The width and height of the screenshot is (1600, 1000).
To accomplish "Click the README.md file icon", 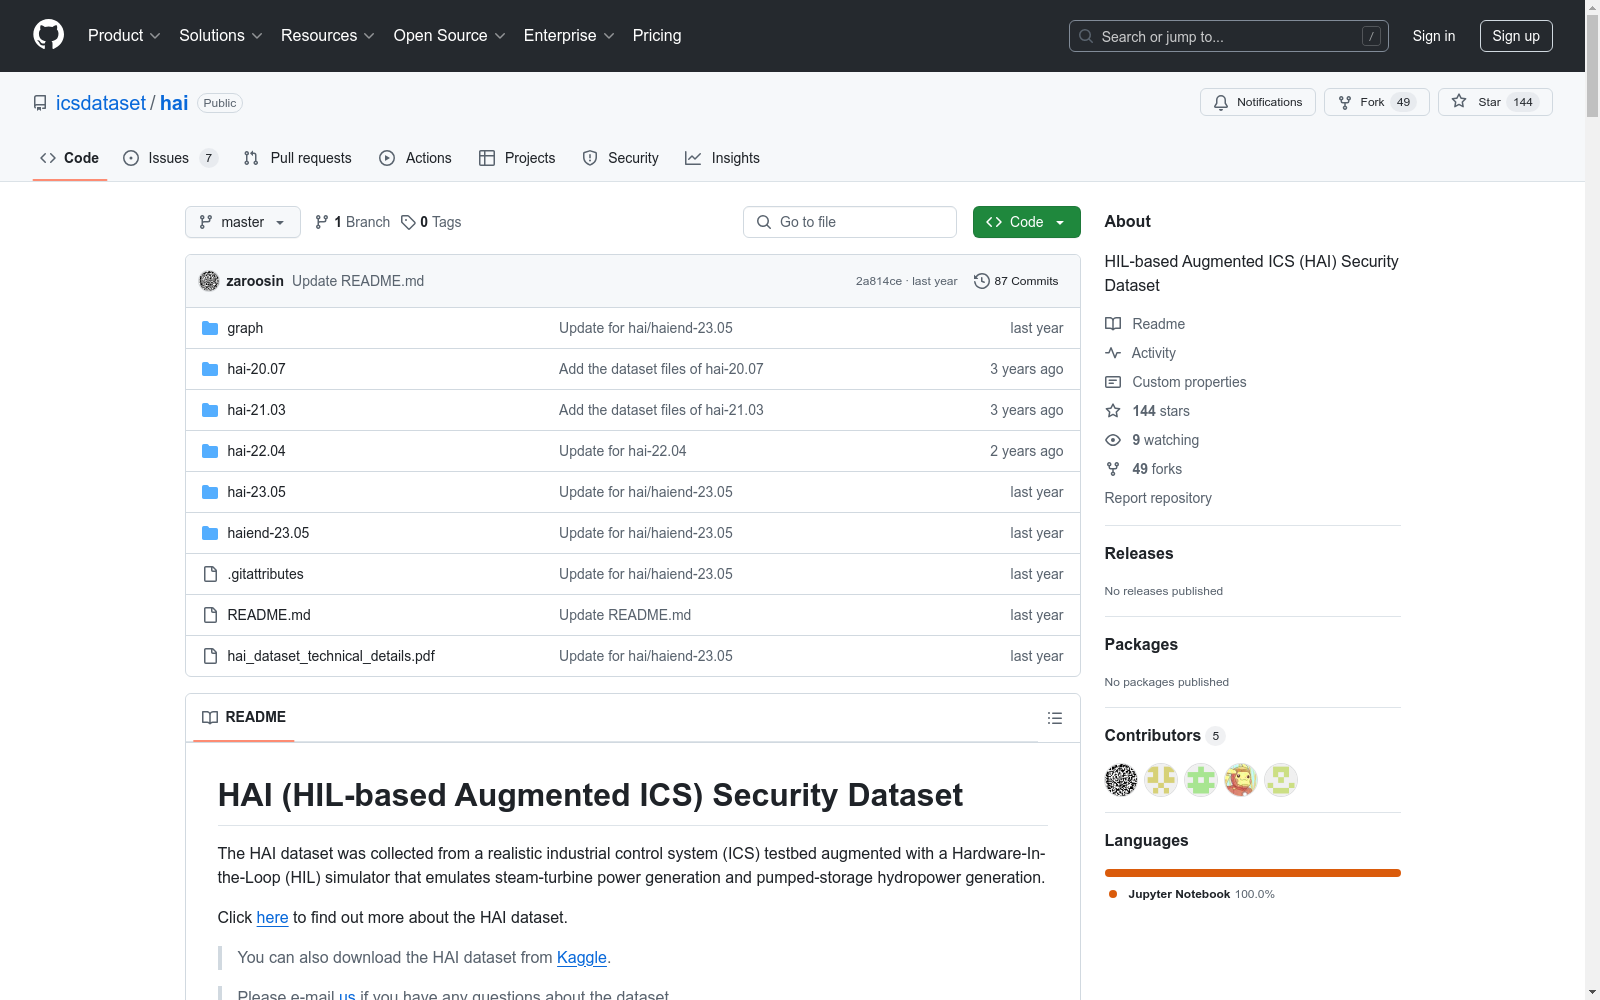I will pyautogui.click(x=210, y=615).
